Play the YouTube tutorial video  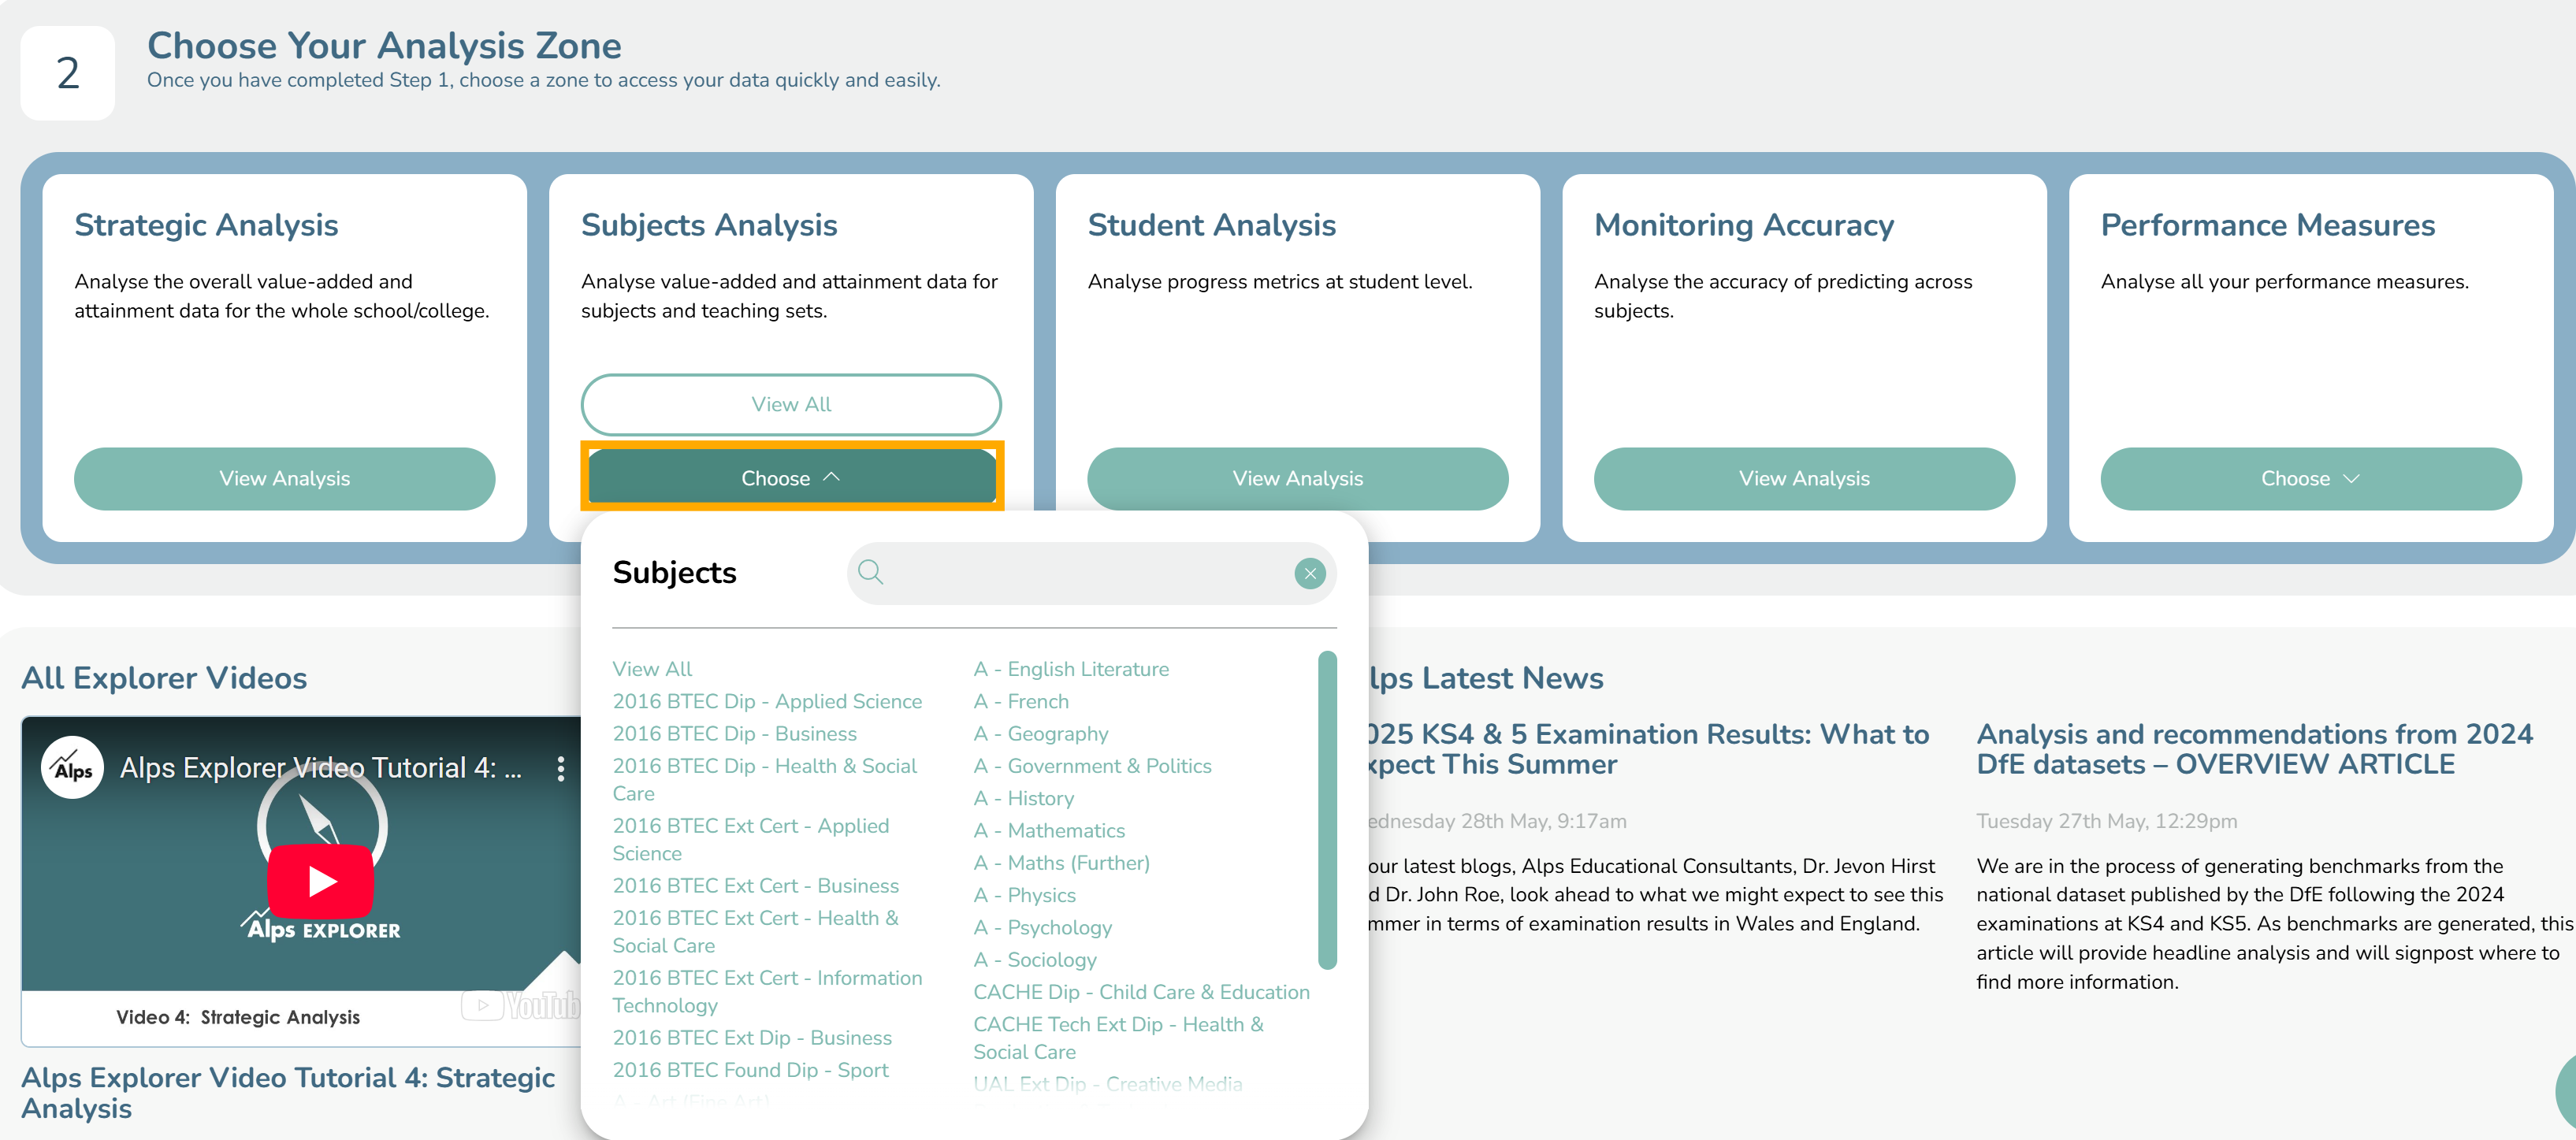pyautogui.click(x=320, y=881)
